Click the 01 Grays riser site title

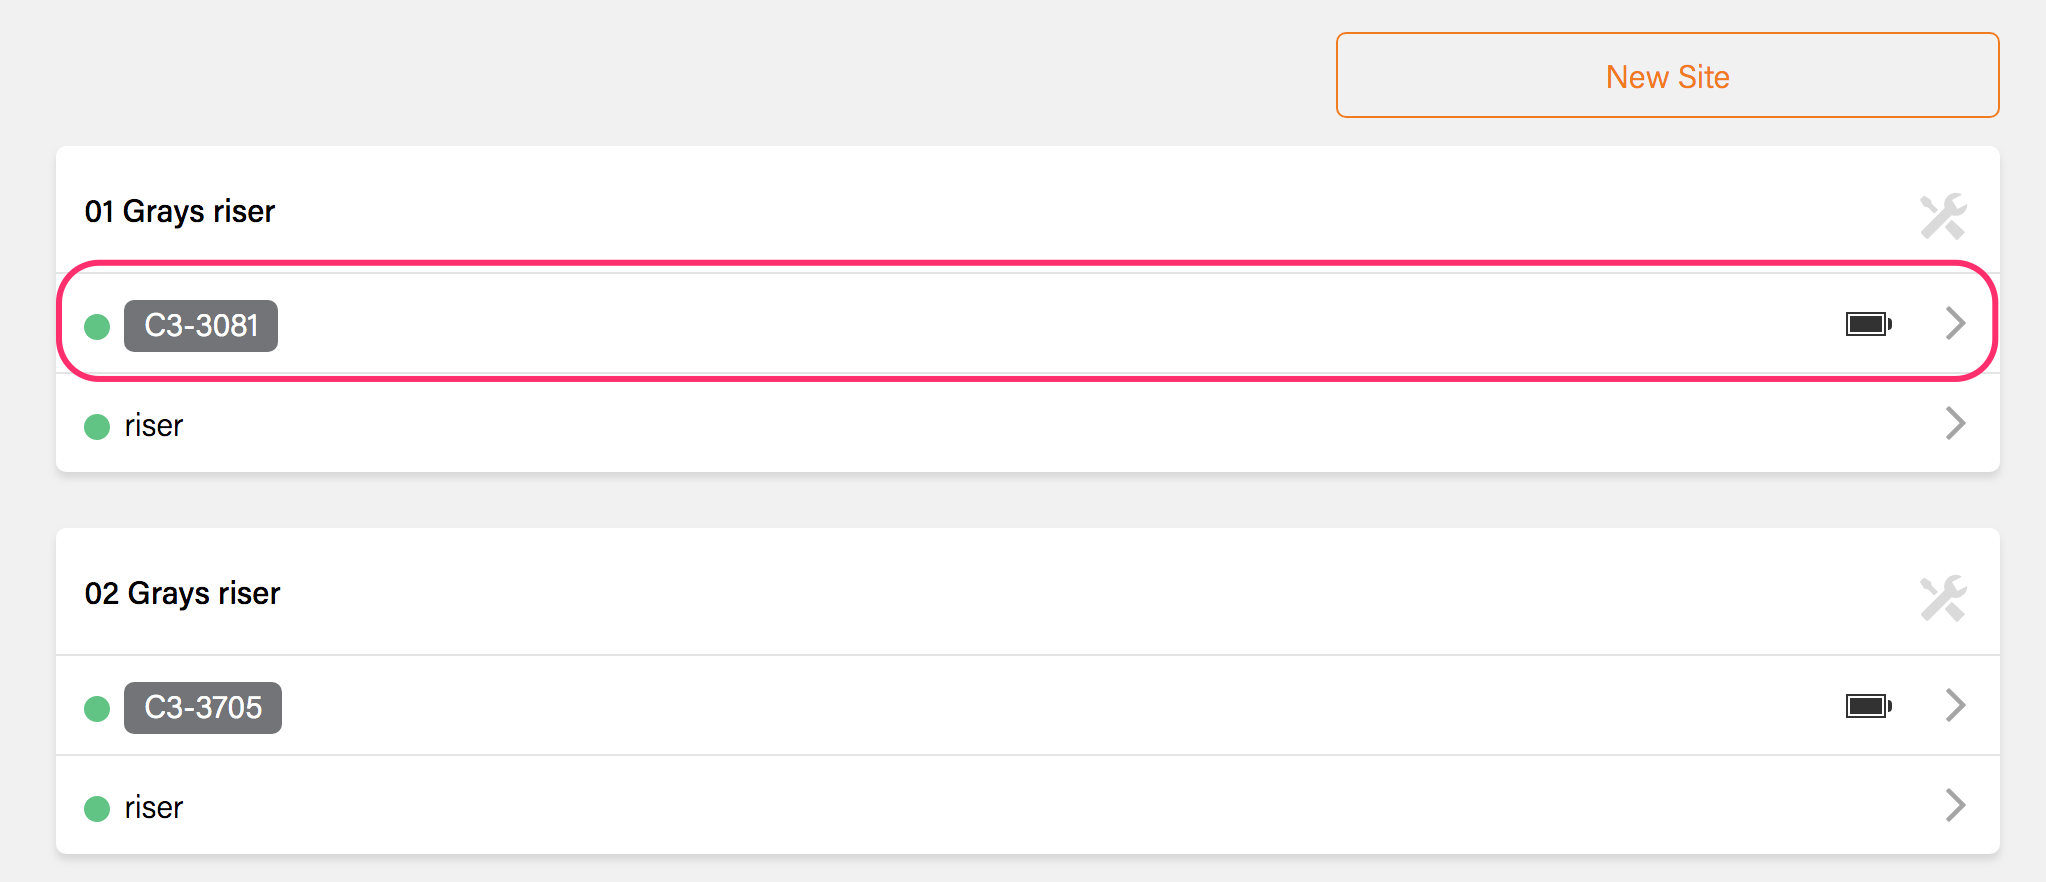180,212
